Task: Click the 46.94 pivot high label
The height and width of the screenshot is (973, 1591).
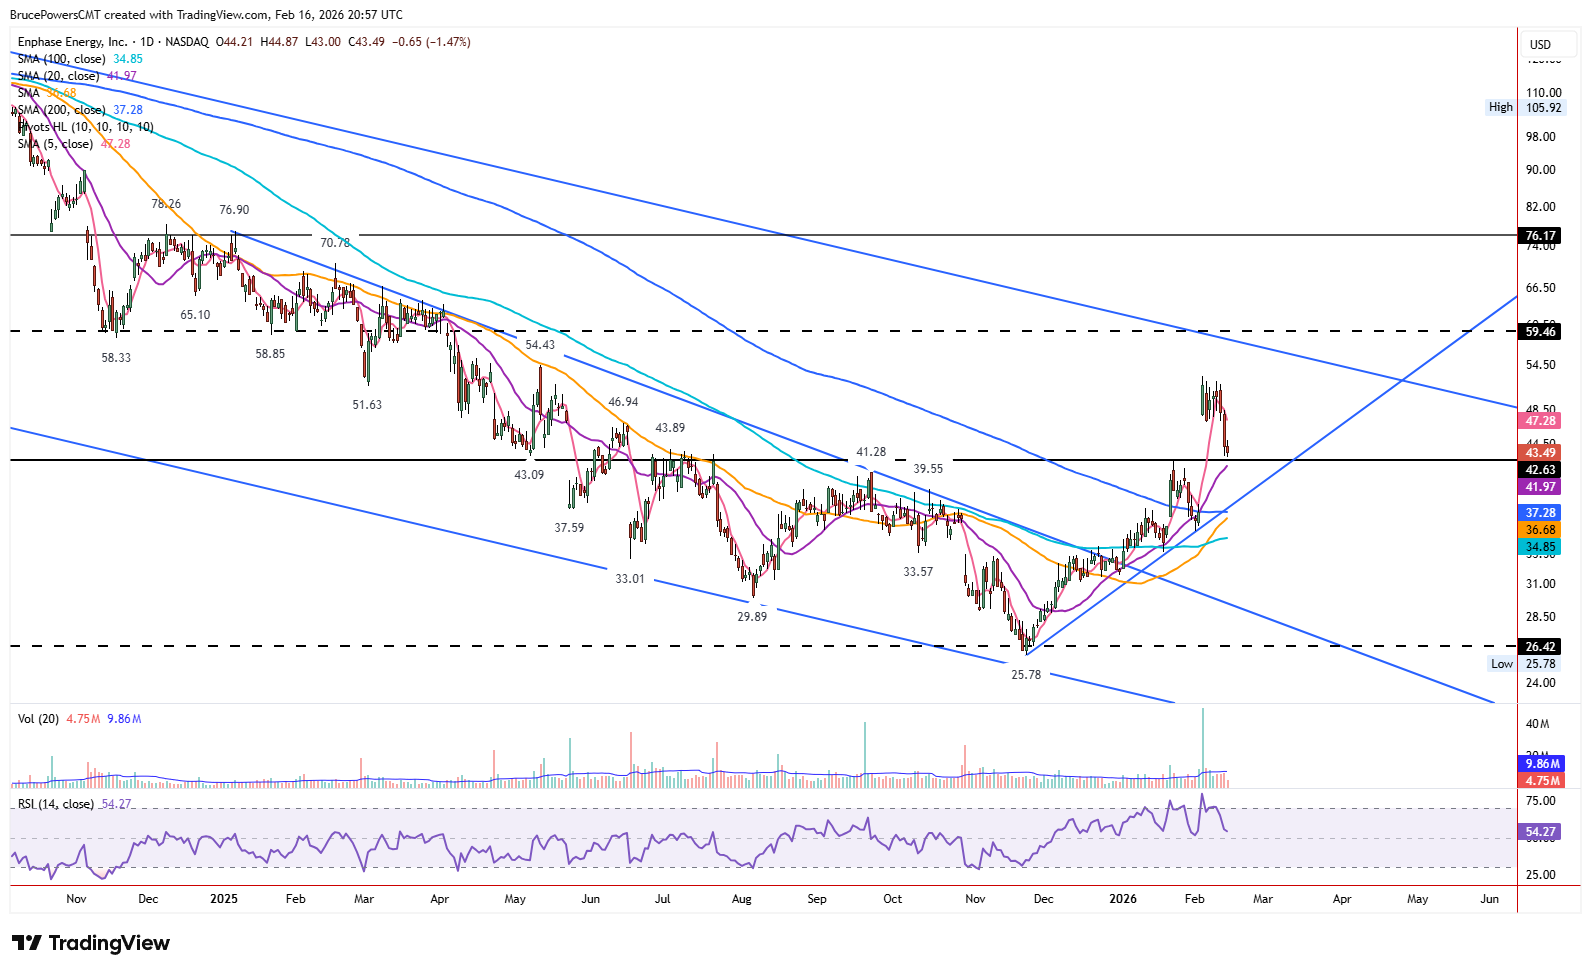Action: (x=623, y=402)
